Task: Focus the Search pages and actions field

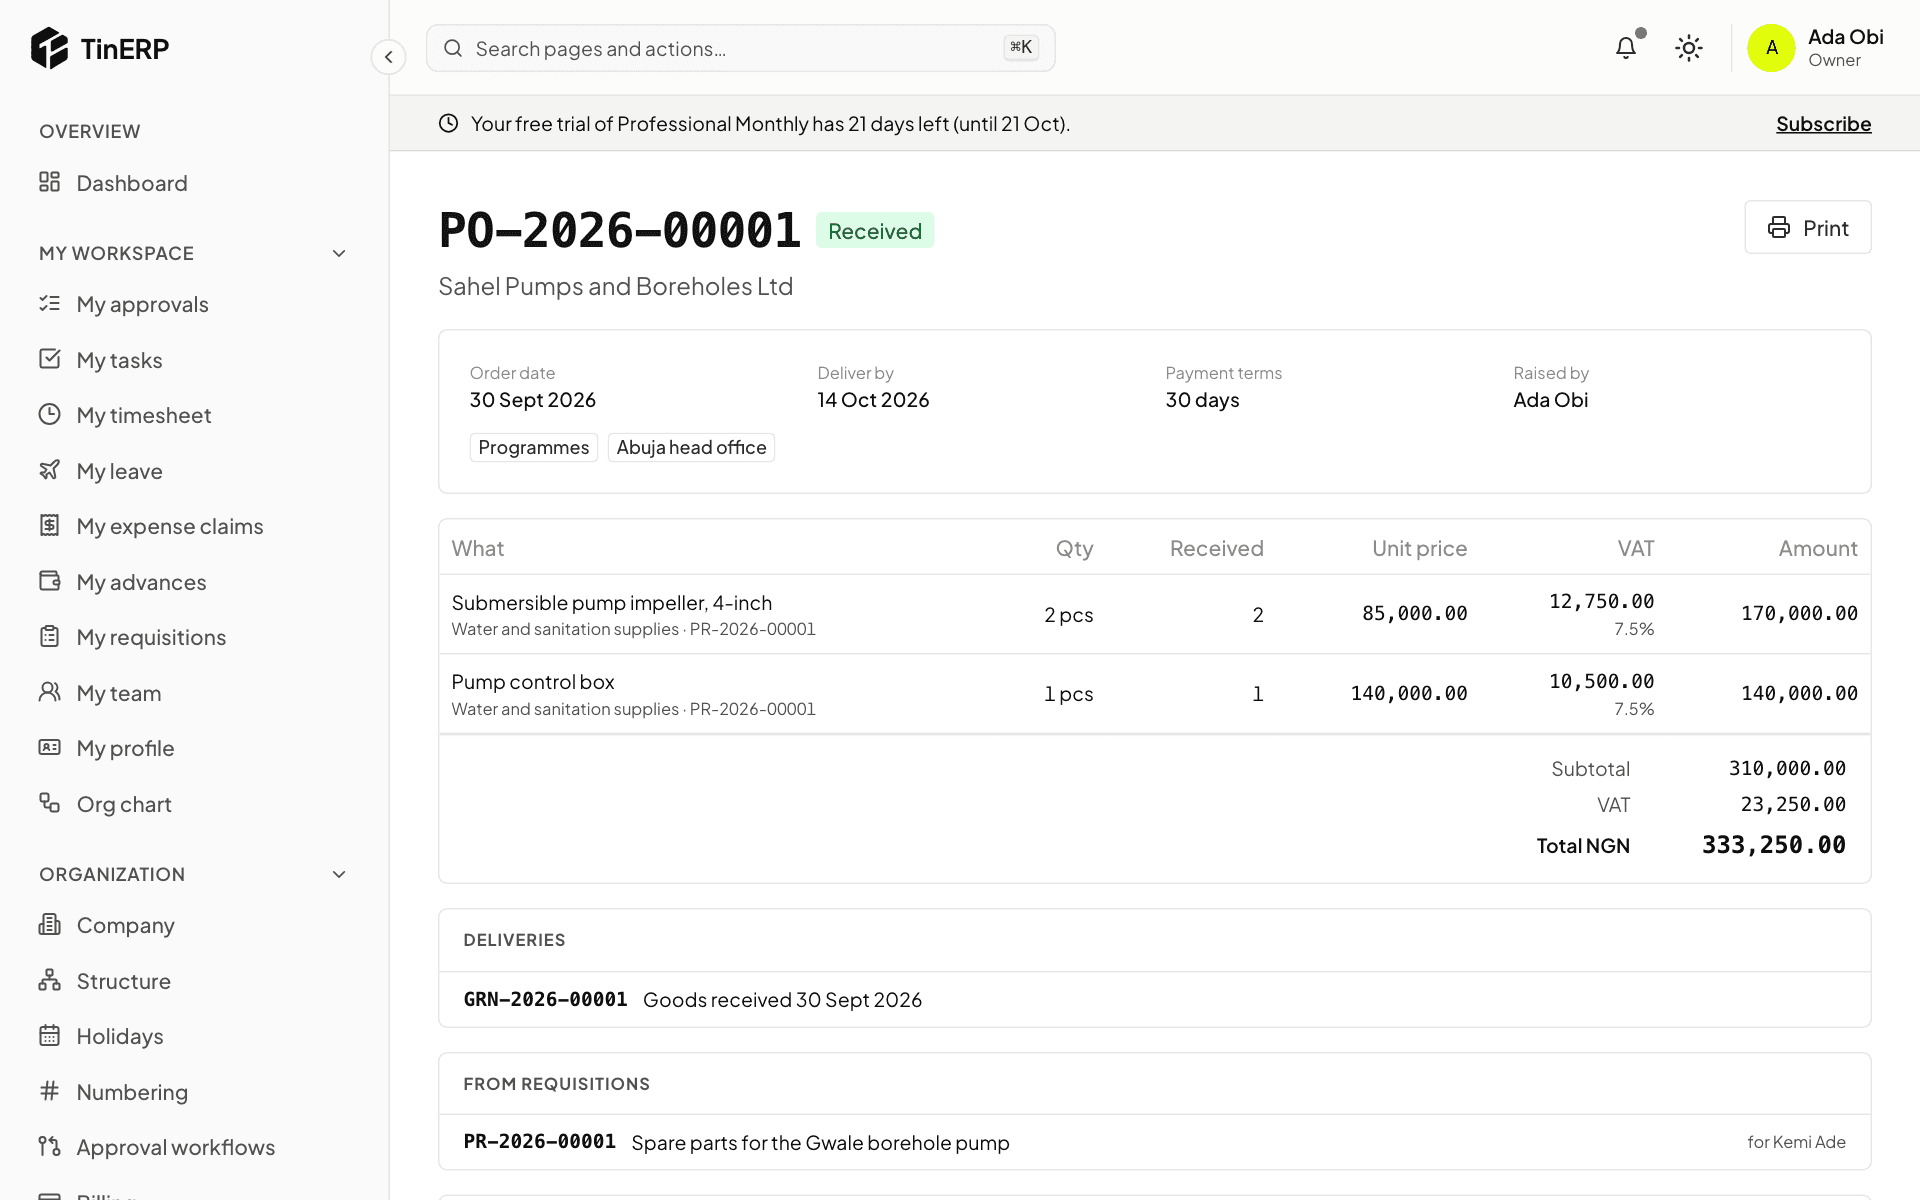Action: (740, 48)
